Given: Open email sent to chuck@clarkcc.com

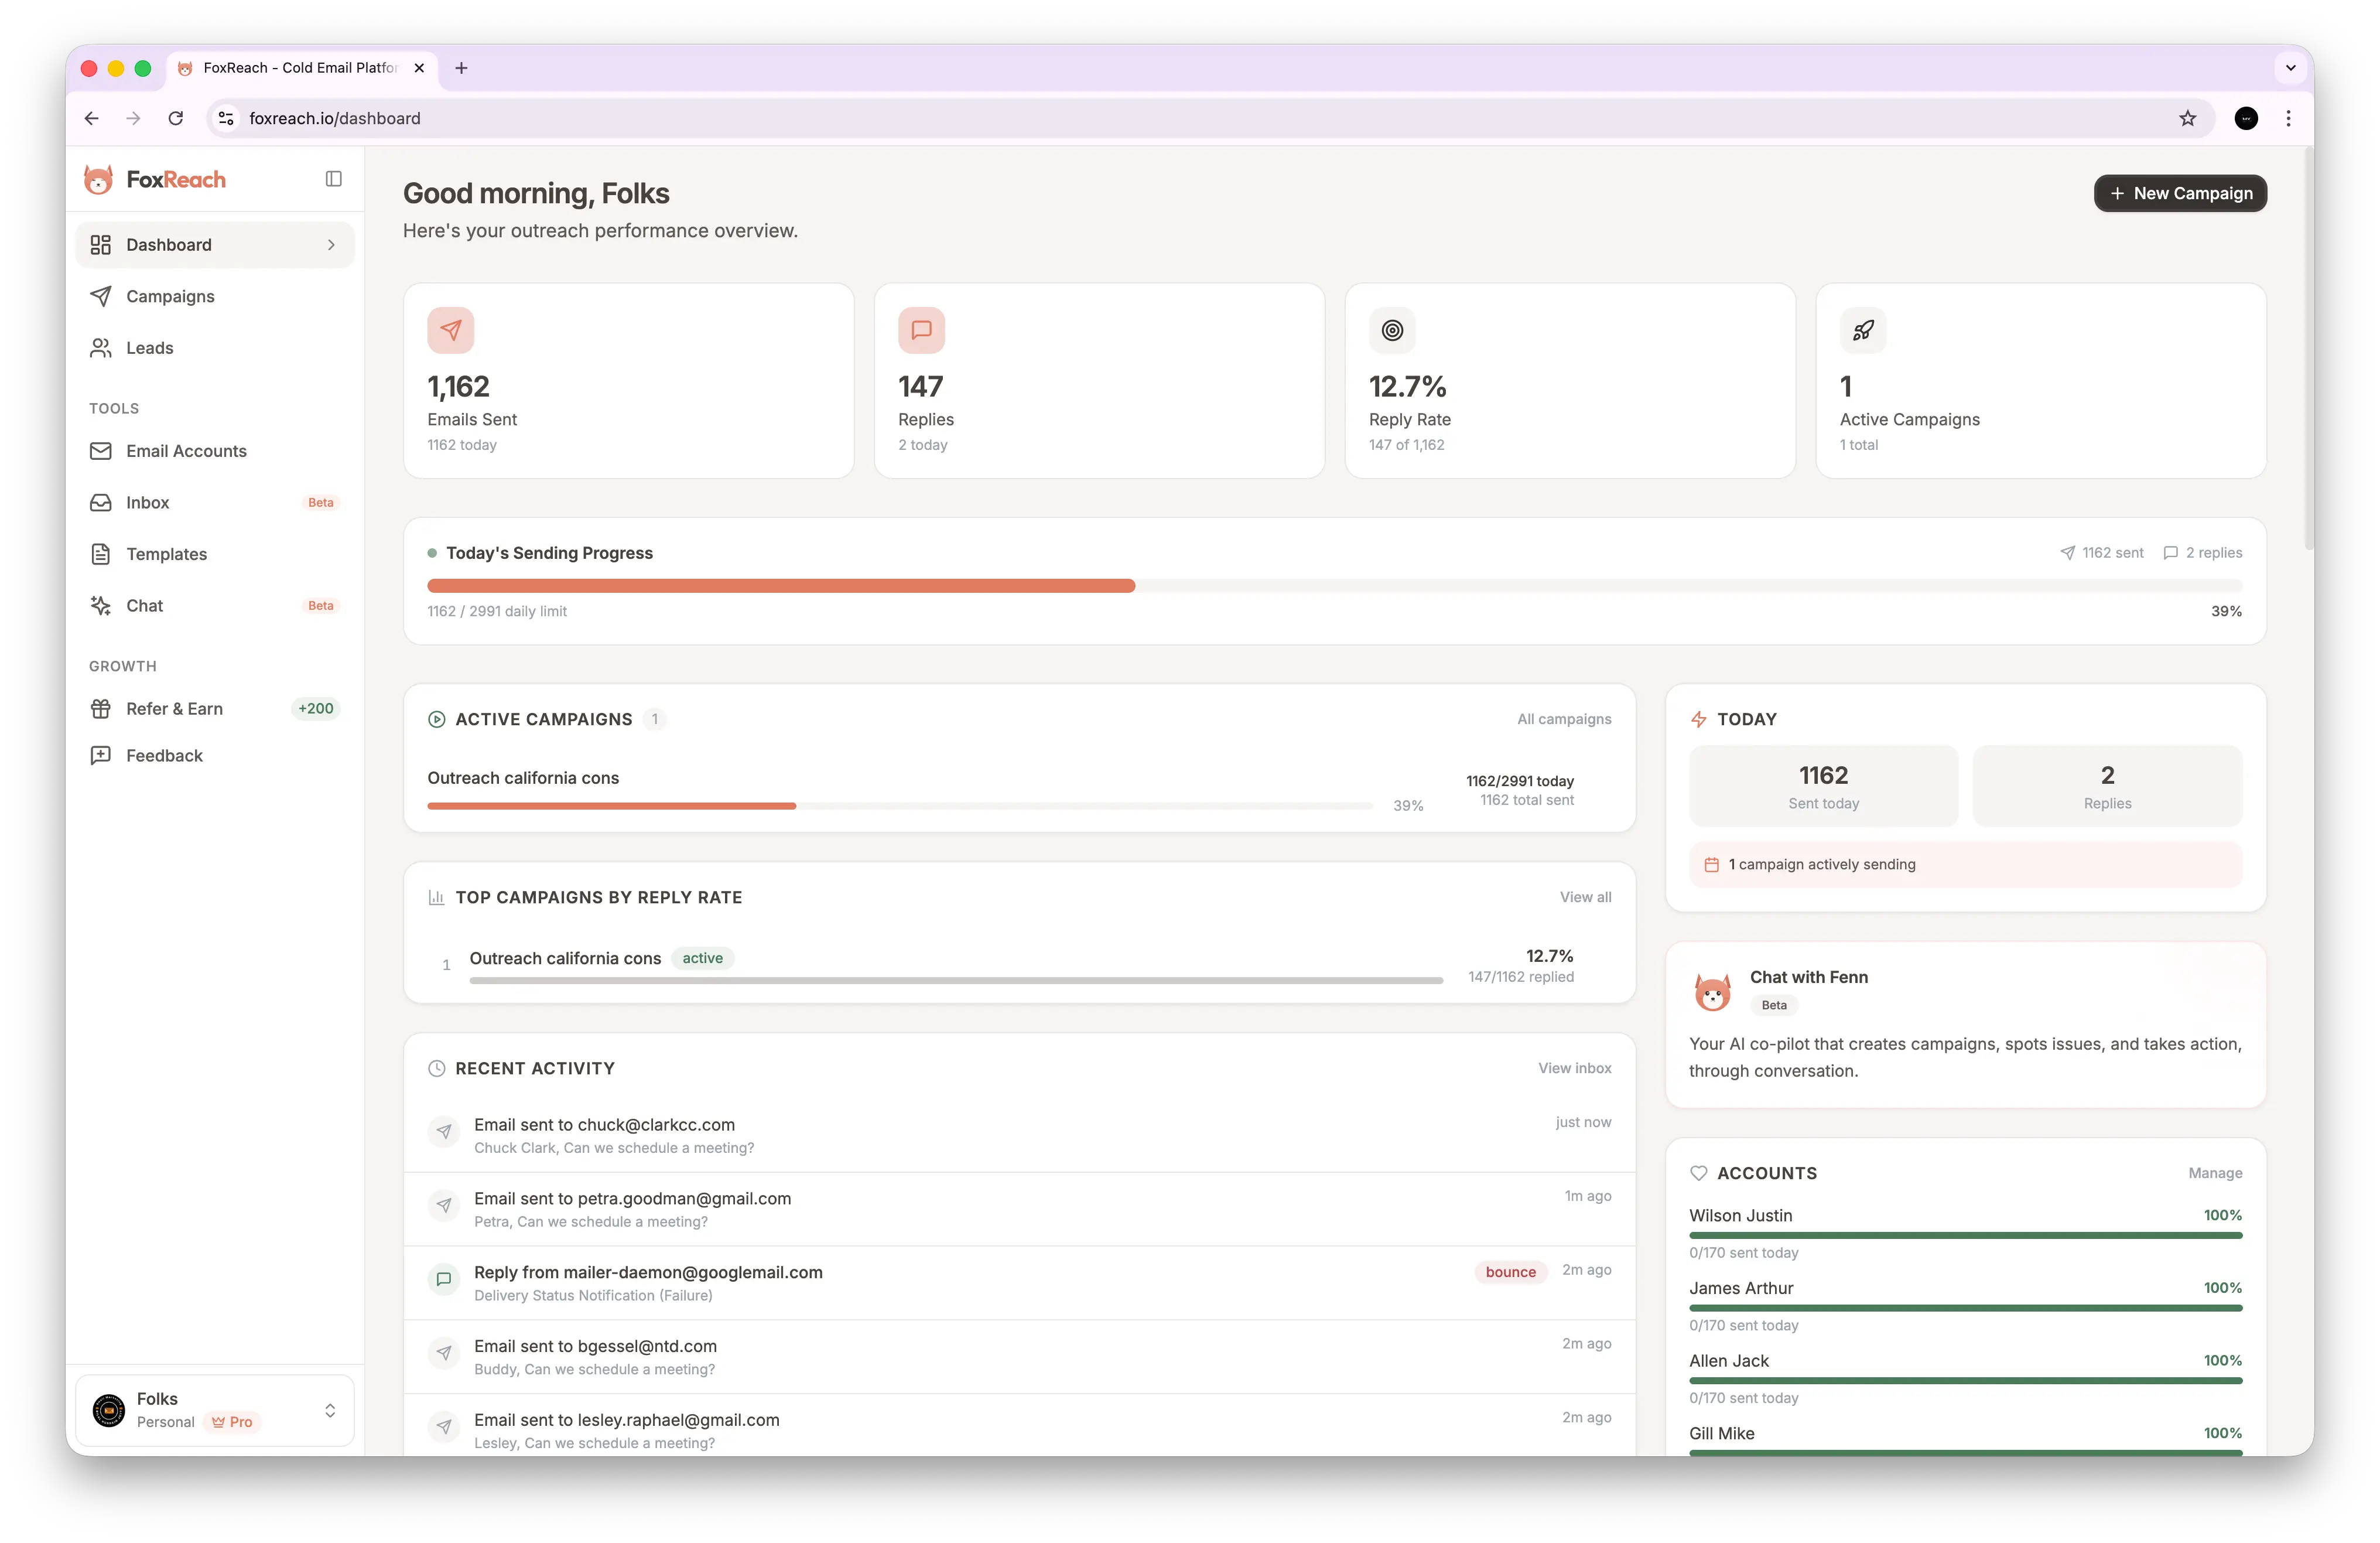Looking at the screenshot, I should pyautogui.click(x=1019, y=1135).
